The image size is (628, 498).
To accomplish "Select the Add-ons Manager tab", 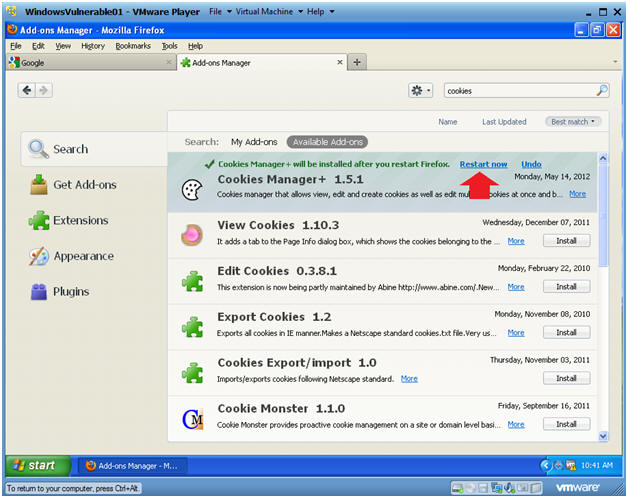I will pos(262,63).
